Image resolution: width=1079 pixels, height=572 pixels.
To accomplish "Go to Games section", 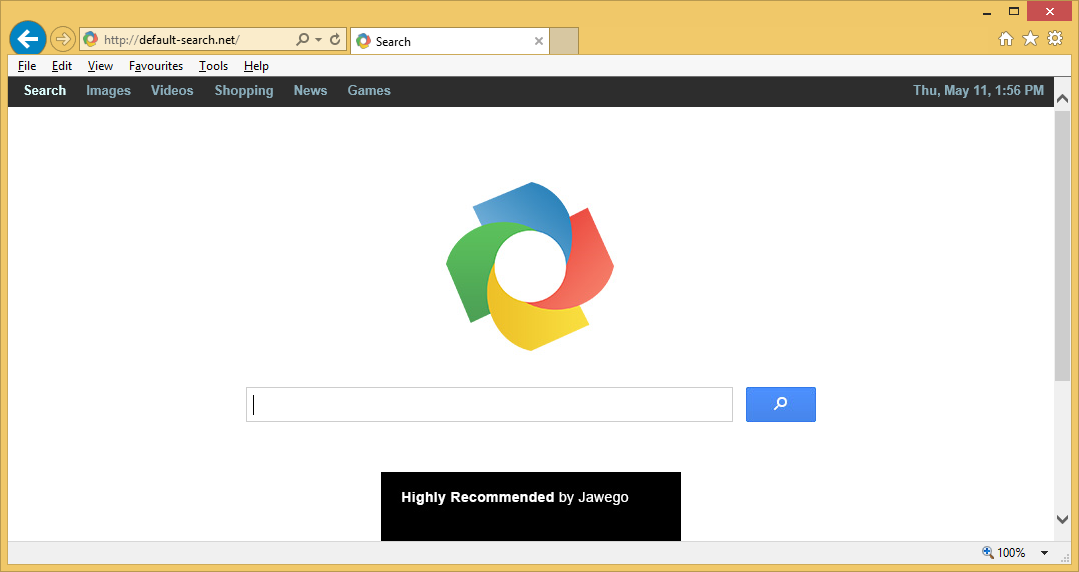I will (x=369, y=90).
